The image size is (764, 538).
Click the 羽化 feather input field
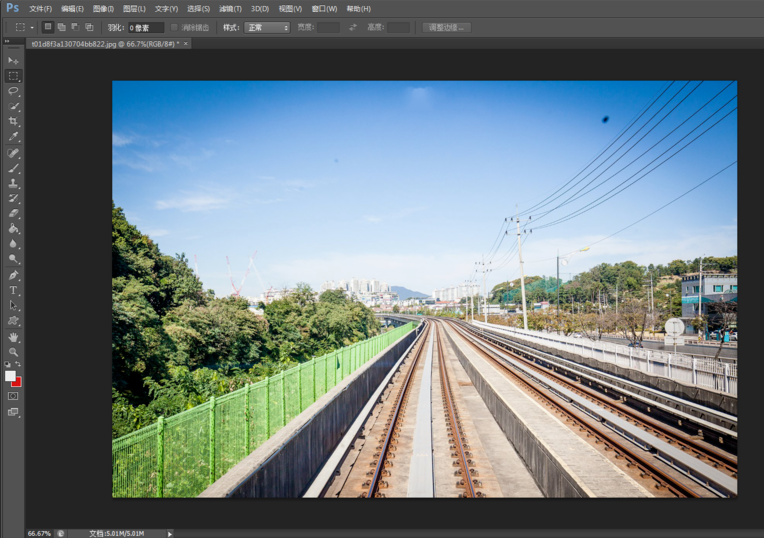pyautogui.click(x=145, y=27)
